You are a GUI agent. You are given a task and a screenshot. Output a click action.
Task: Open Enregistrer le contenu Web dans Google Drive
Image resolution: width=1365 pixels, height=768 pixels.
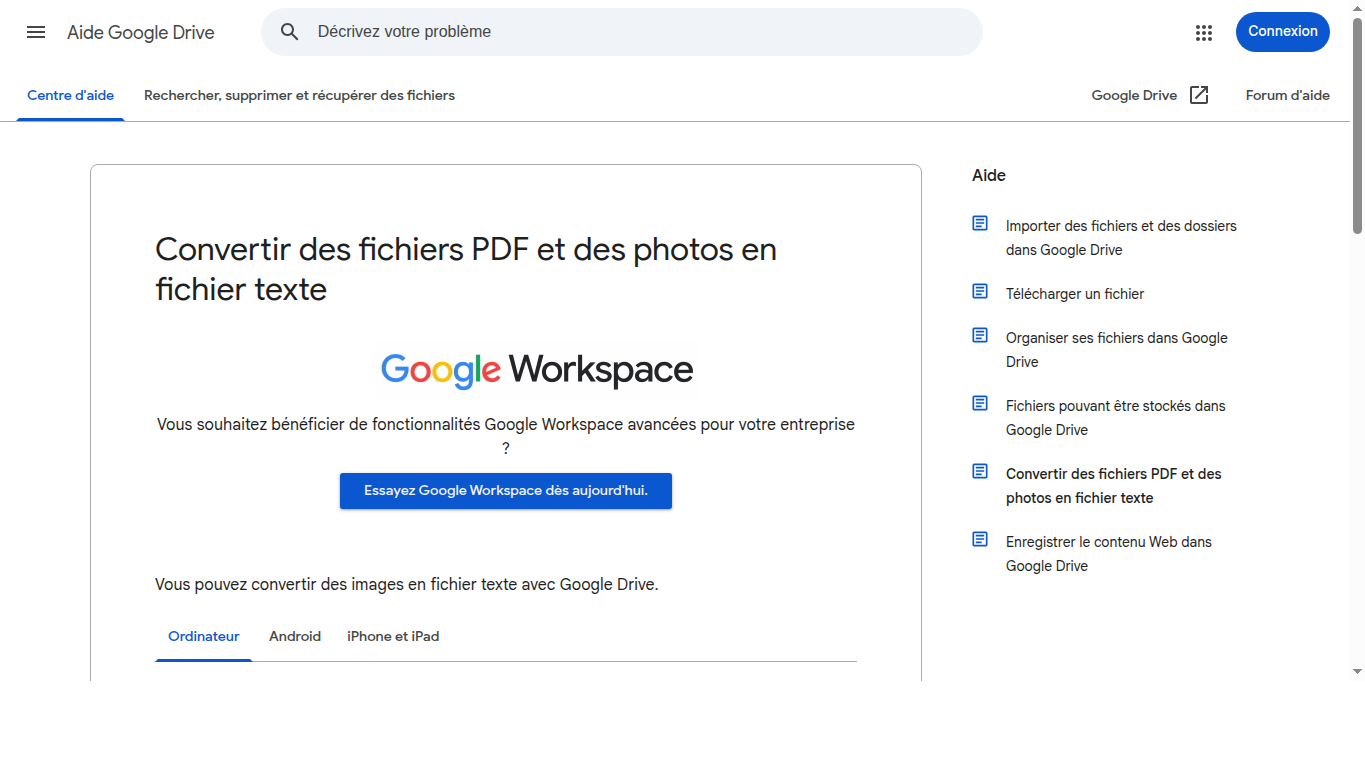point(1108,554)
